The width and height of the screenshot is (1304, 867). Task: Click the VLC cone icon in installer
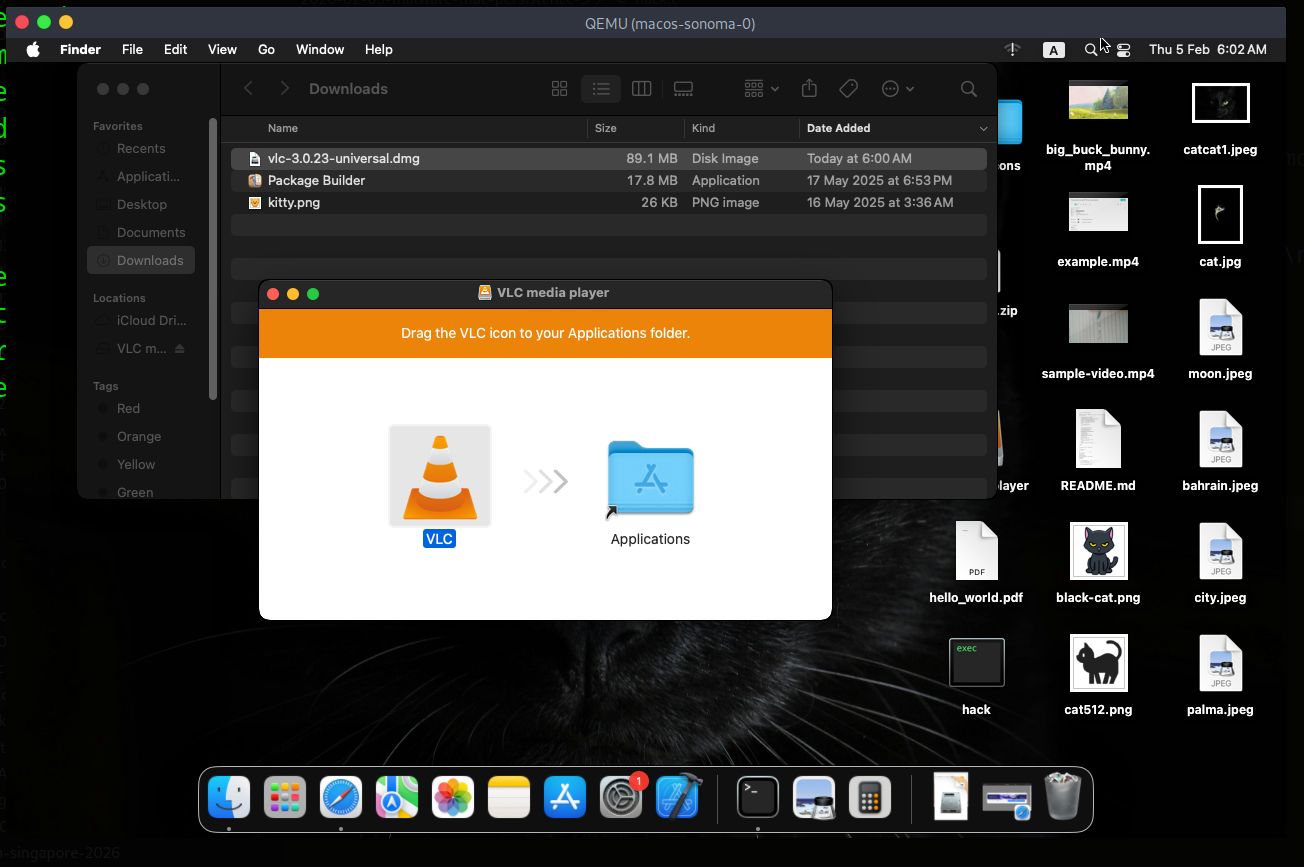click(440, 477)
